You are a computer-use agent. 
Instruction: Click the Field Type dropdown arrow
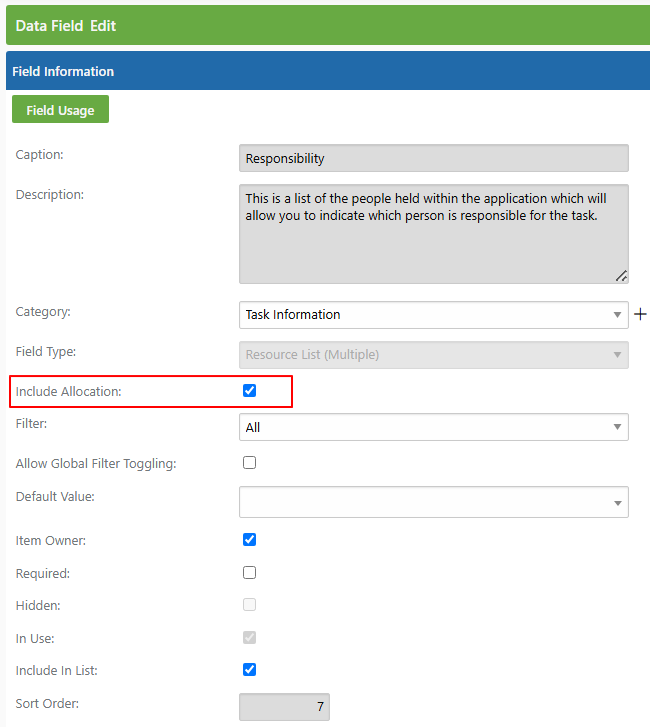tap(617, 355)
